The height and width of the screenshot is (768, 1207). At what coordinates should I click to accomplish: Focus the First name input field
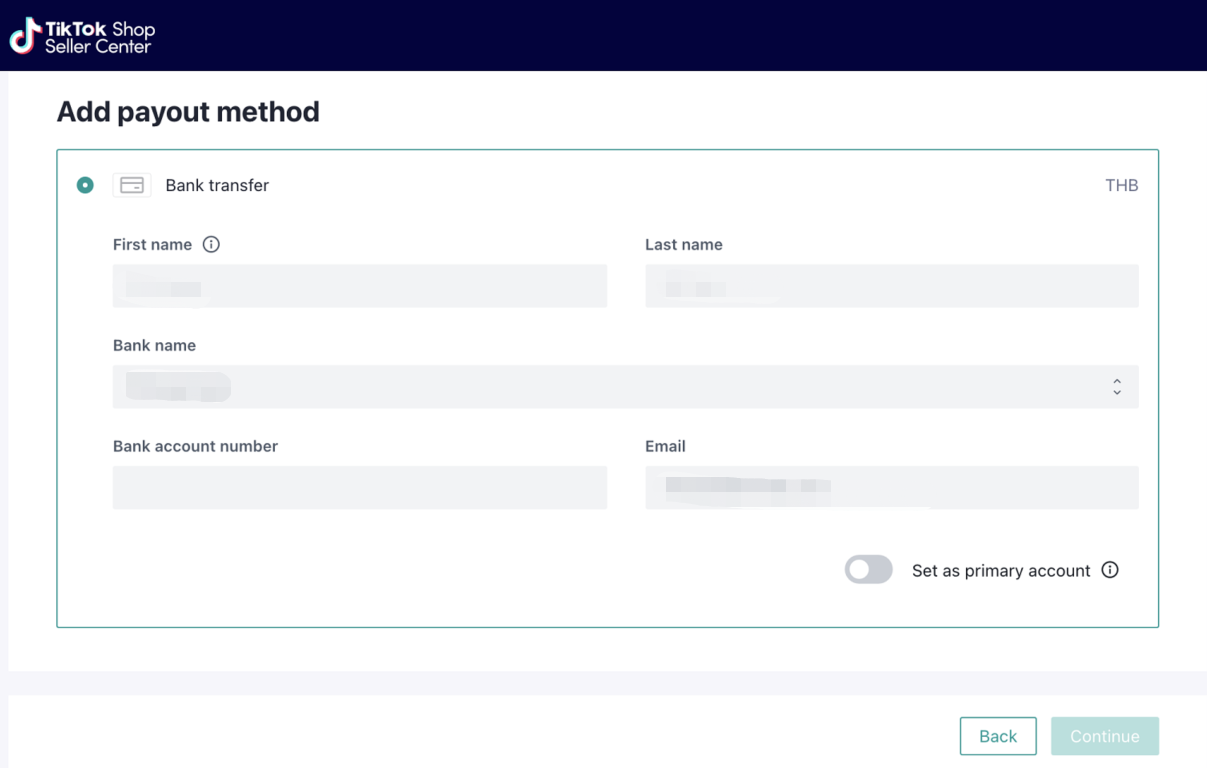(x=359, y=287)
